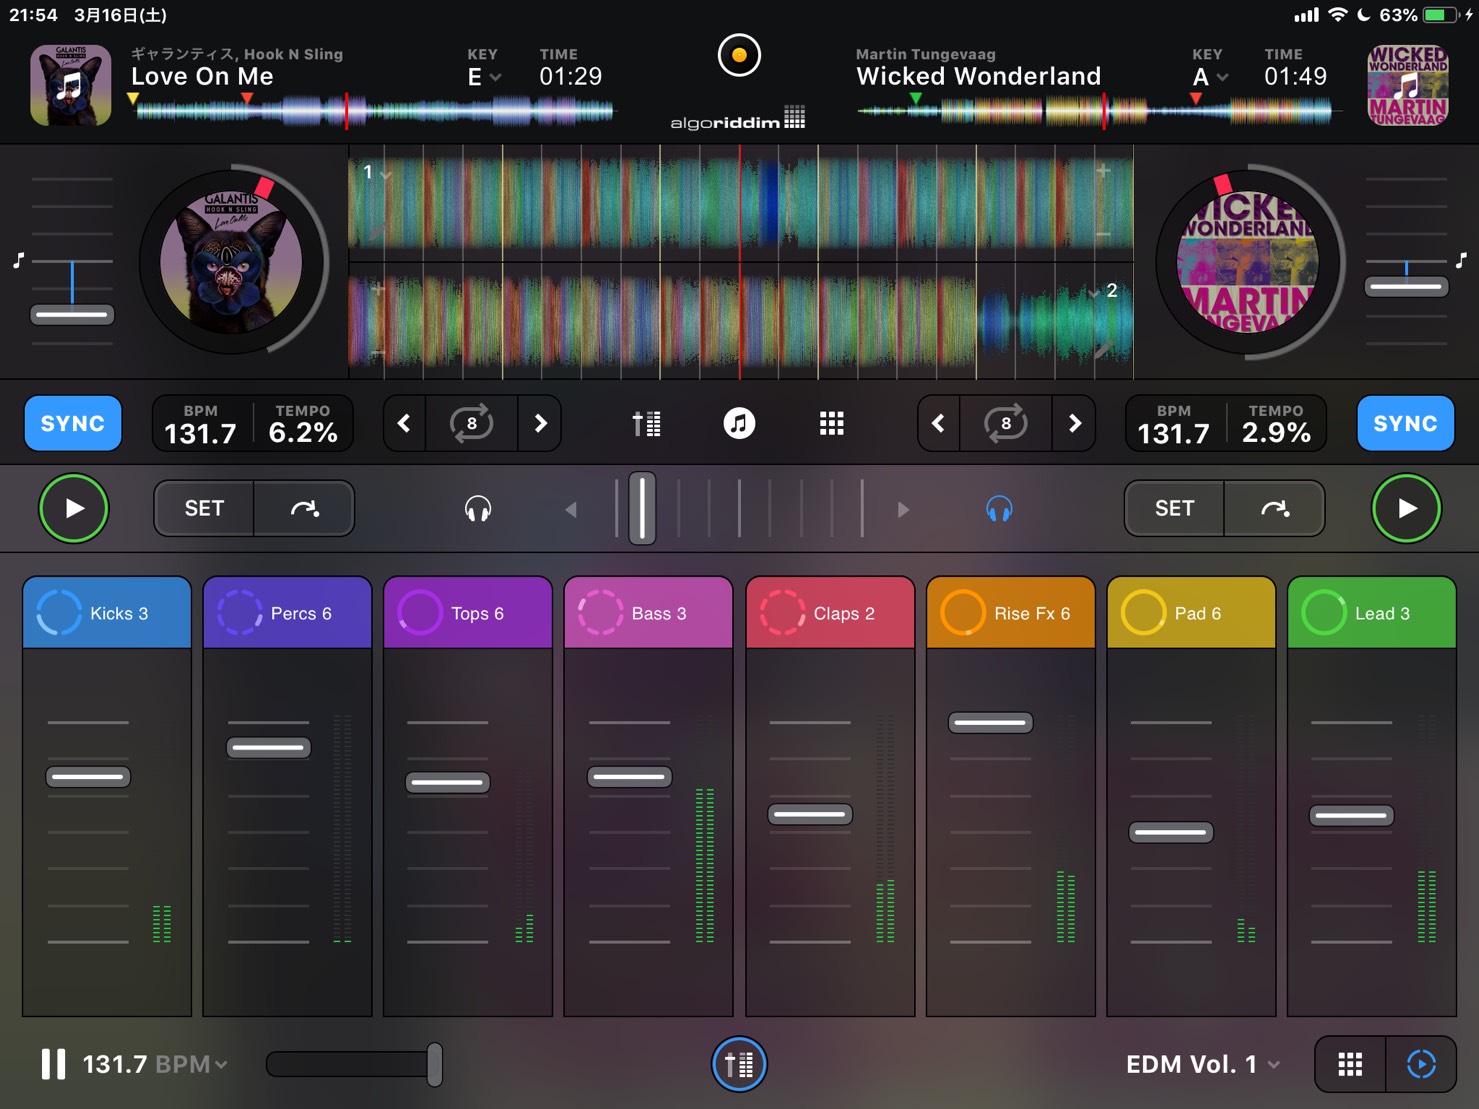This screenshot has height=1109, width=1479.
Task: Toggle the Claps 2 loop
Action: coord(782,613)
